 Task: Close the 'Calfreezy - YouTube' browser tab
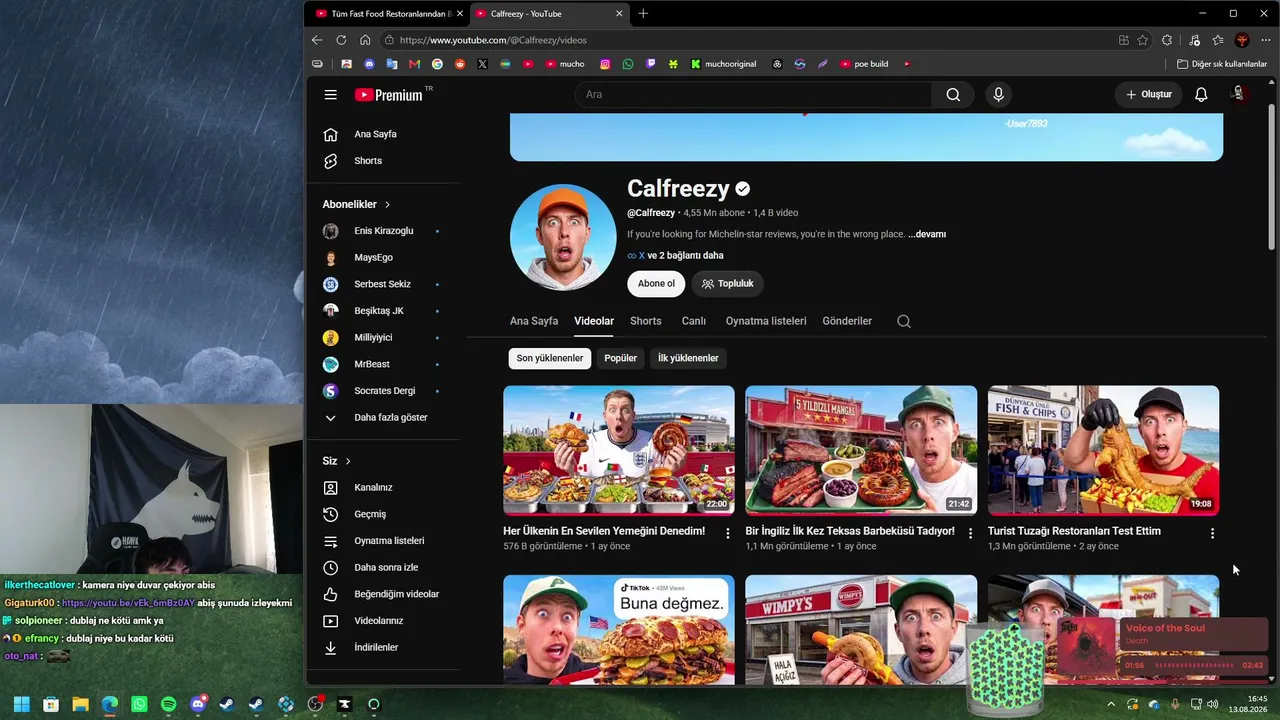click(619, 14)
